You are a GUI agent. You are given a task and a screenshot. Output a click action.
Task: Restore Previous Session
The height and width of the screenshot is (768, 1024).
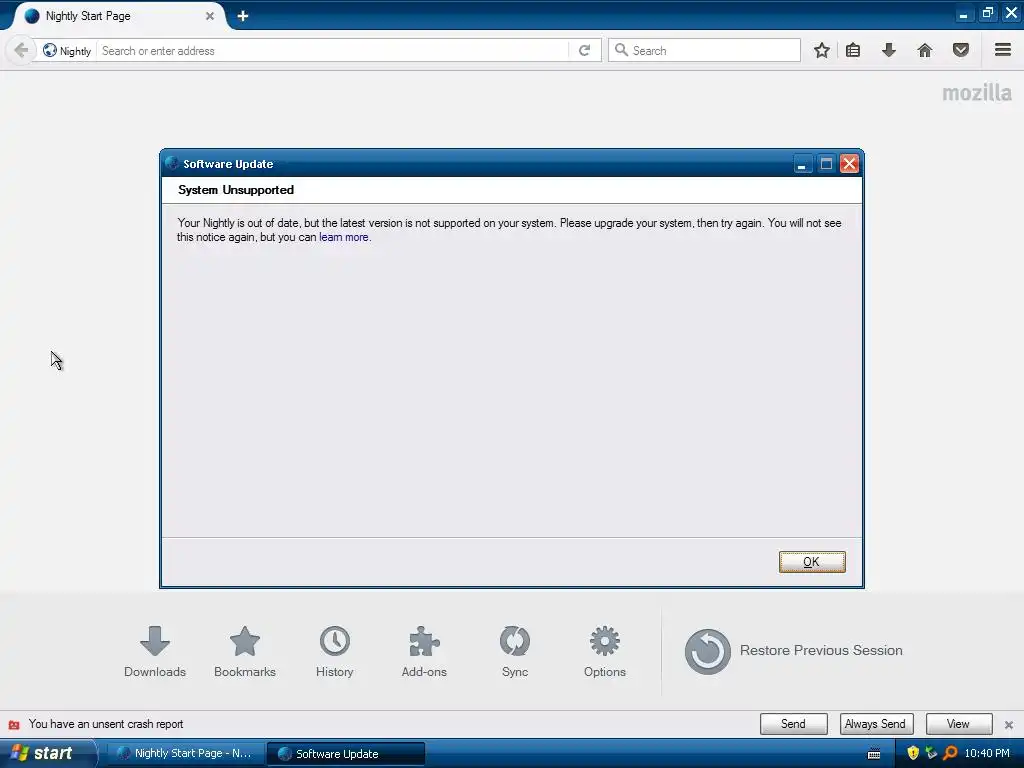click(793, 651)
